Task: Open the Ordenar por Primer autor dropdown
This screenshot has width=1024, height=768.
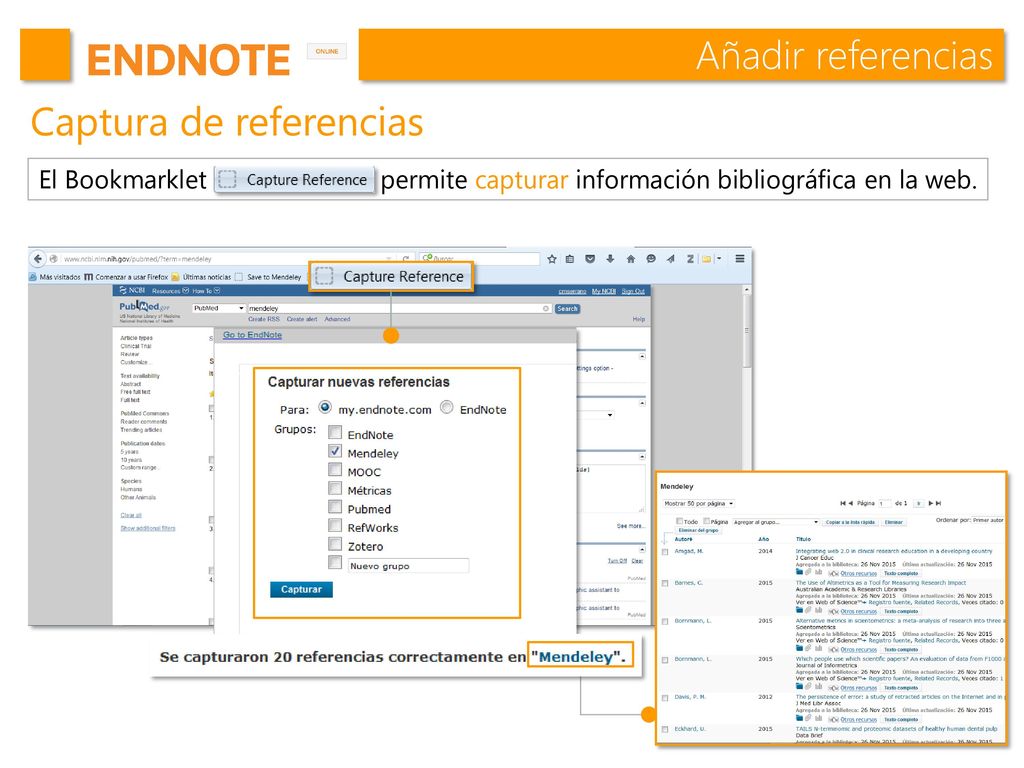Action: coord(987,520)
